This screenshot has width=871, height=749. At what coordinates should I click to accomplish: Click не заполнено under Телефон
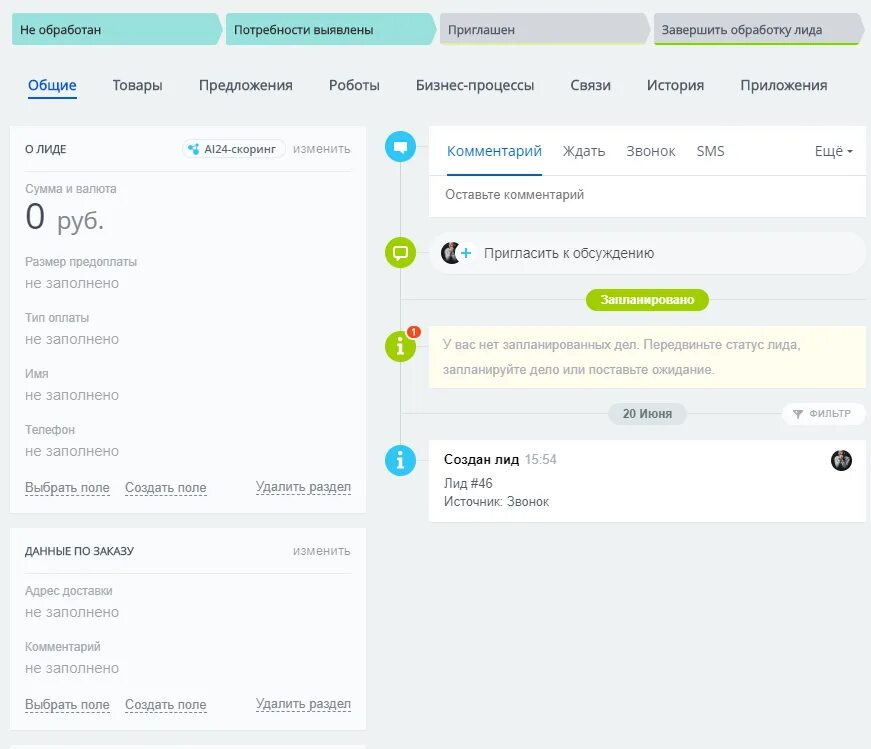(72, 452)
